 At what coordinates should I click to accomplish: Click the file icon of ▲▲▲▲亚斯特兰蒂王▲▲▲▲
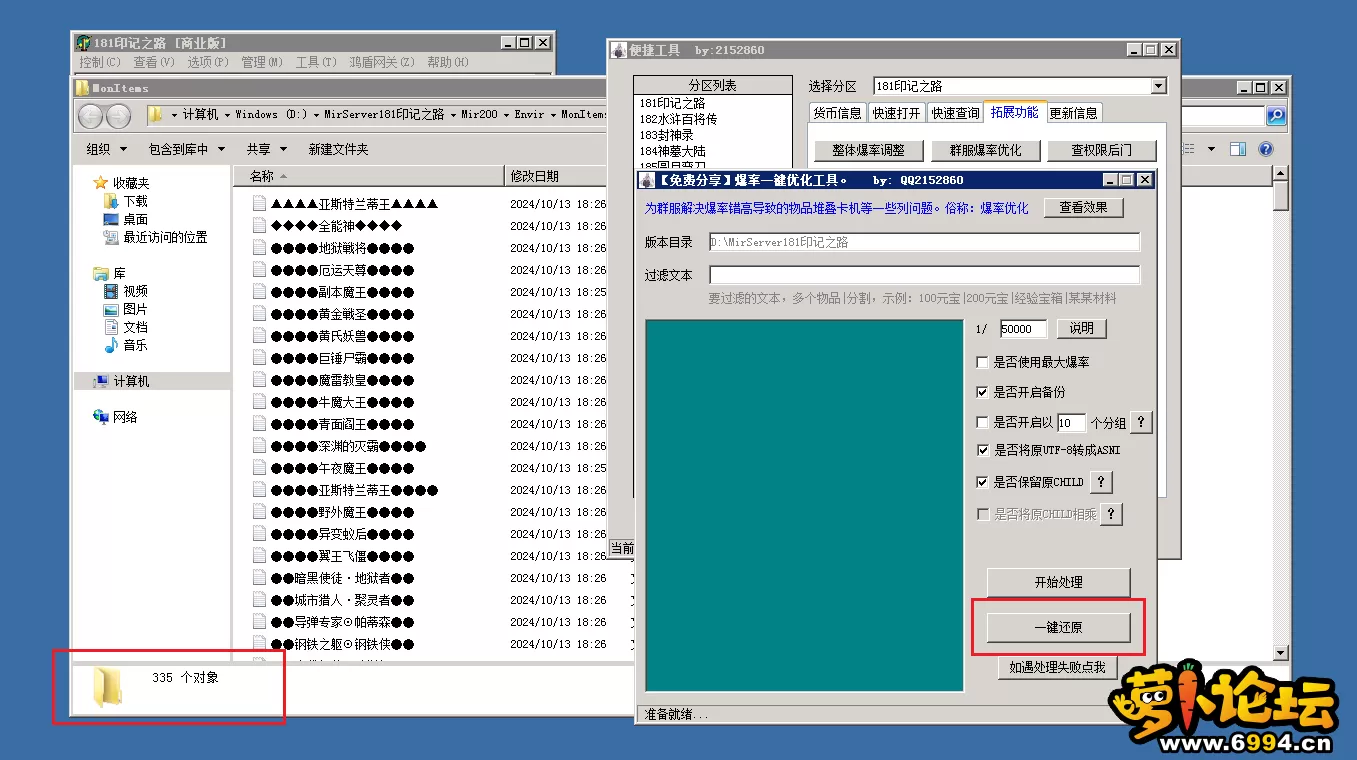[260, 203]
